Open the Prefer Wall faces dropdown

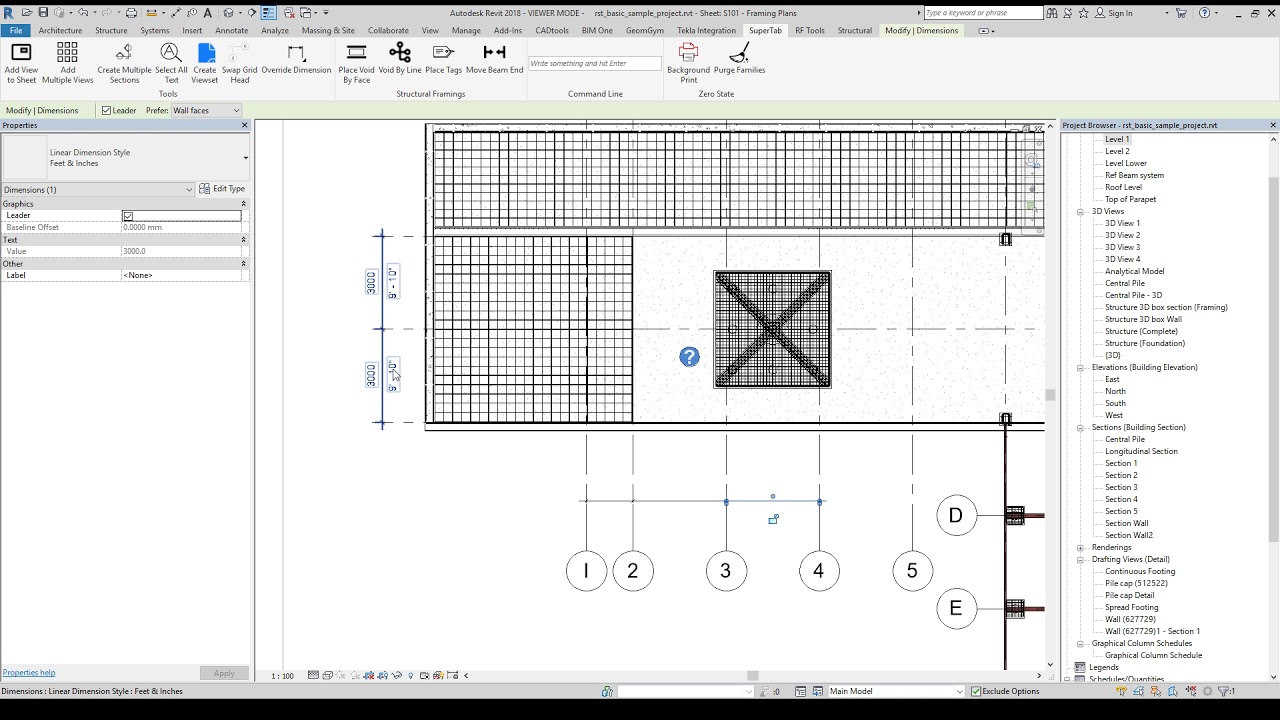tap(207, 111)
